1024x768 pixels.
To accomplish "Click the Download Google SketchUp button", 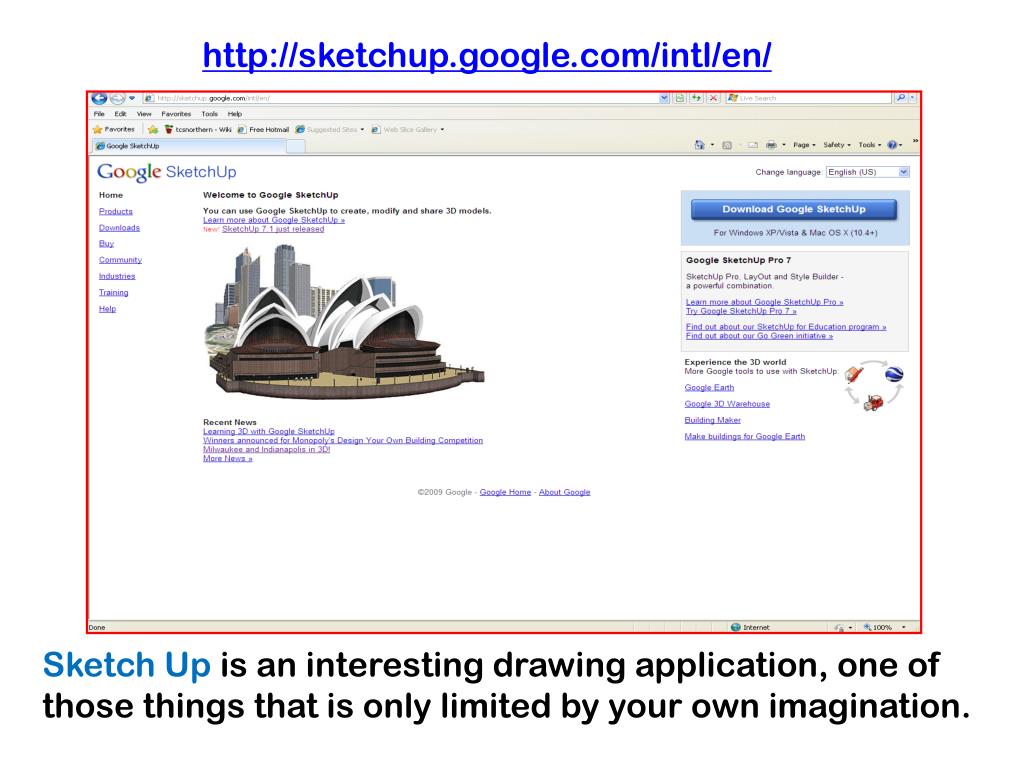I will point(793,210).
